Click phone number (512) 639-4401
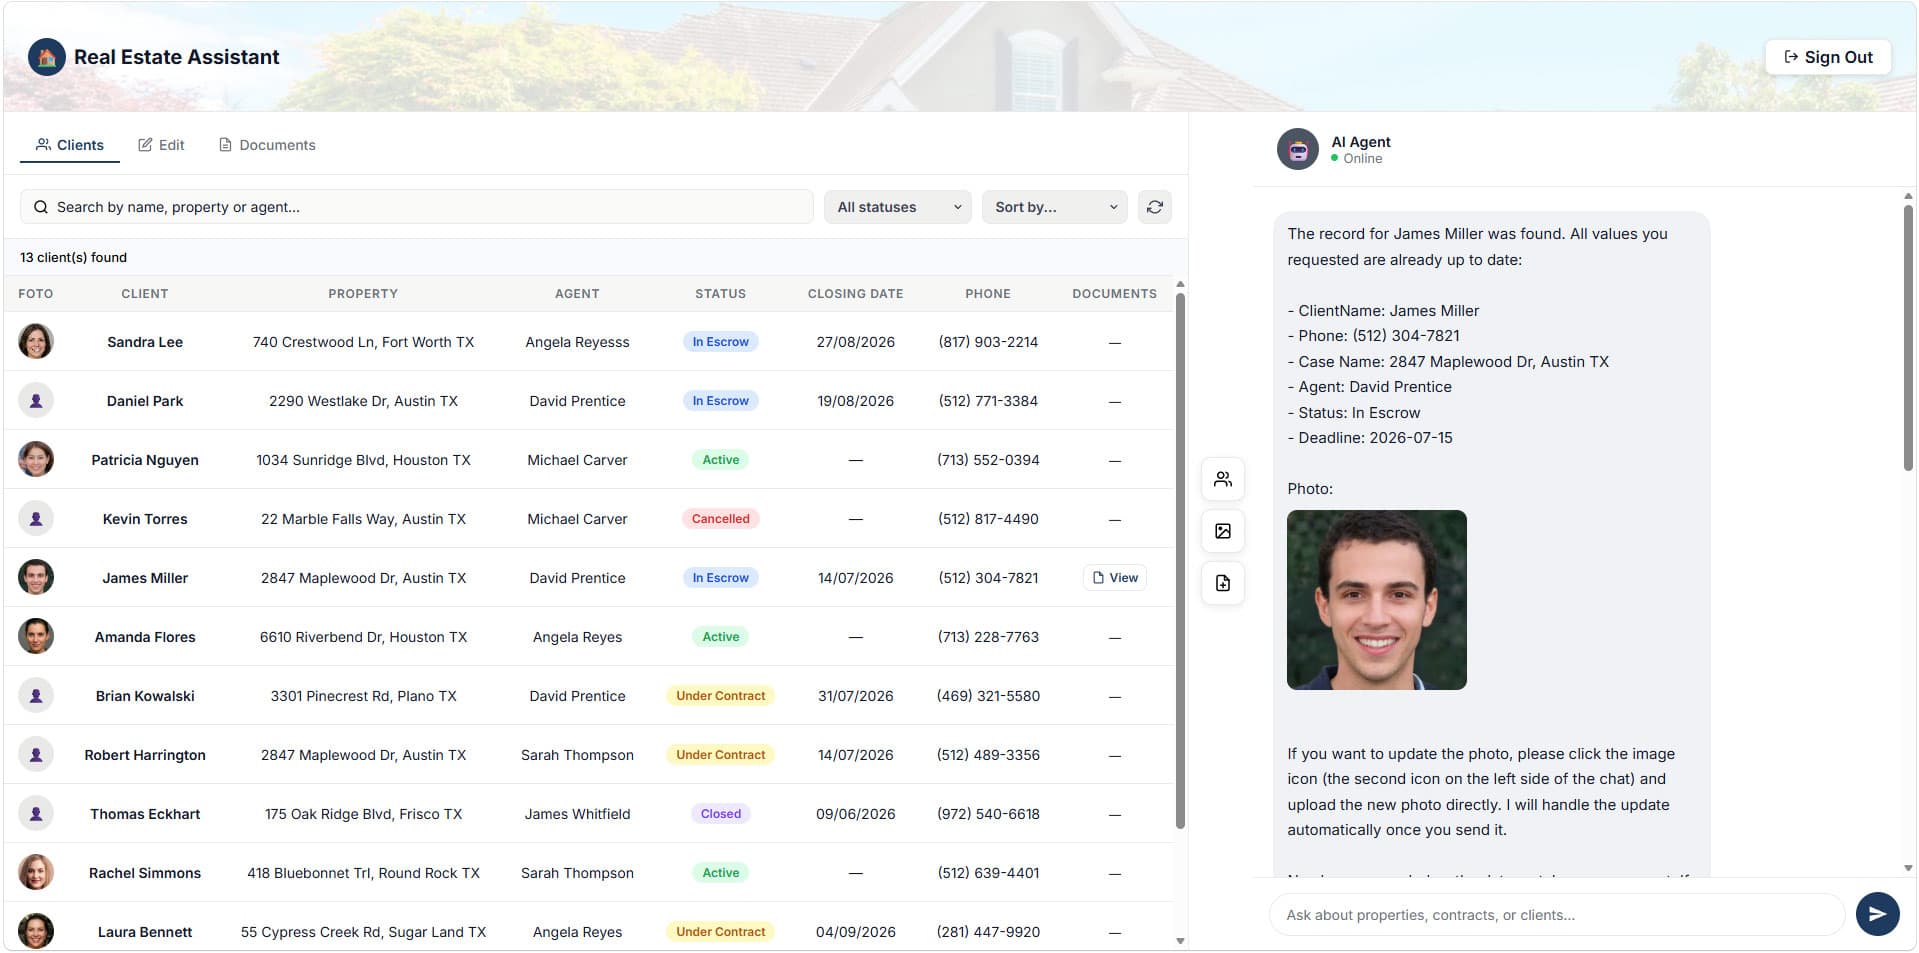Image resolution: width=1919 pixels, height=953 pixels. point(988,872)
